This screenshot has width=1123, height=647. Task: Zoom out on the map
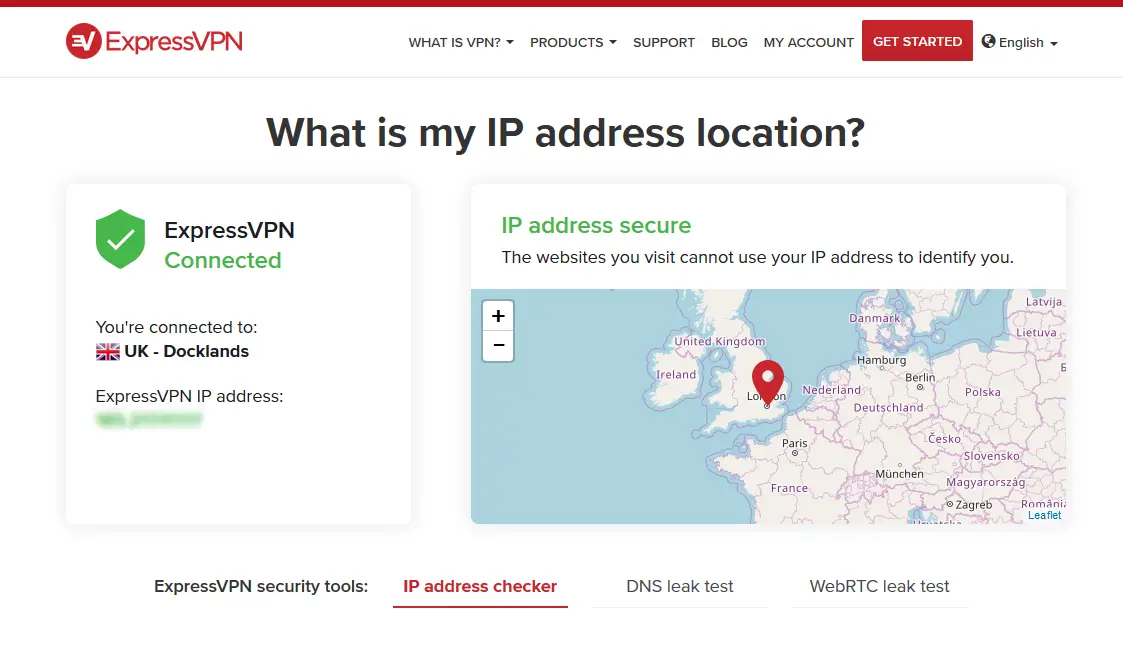(498, 346)
